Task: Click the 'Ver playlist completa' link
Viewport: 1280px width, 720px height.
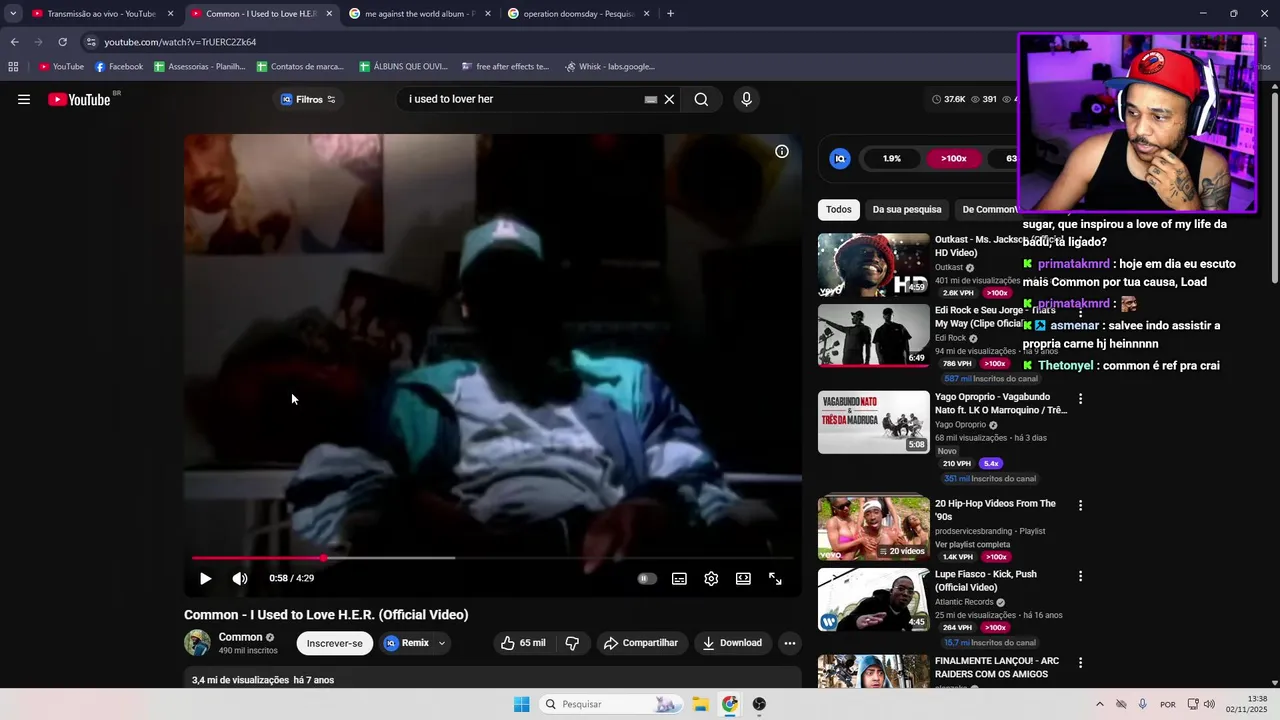Action: [x=973, y=544]
